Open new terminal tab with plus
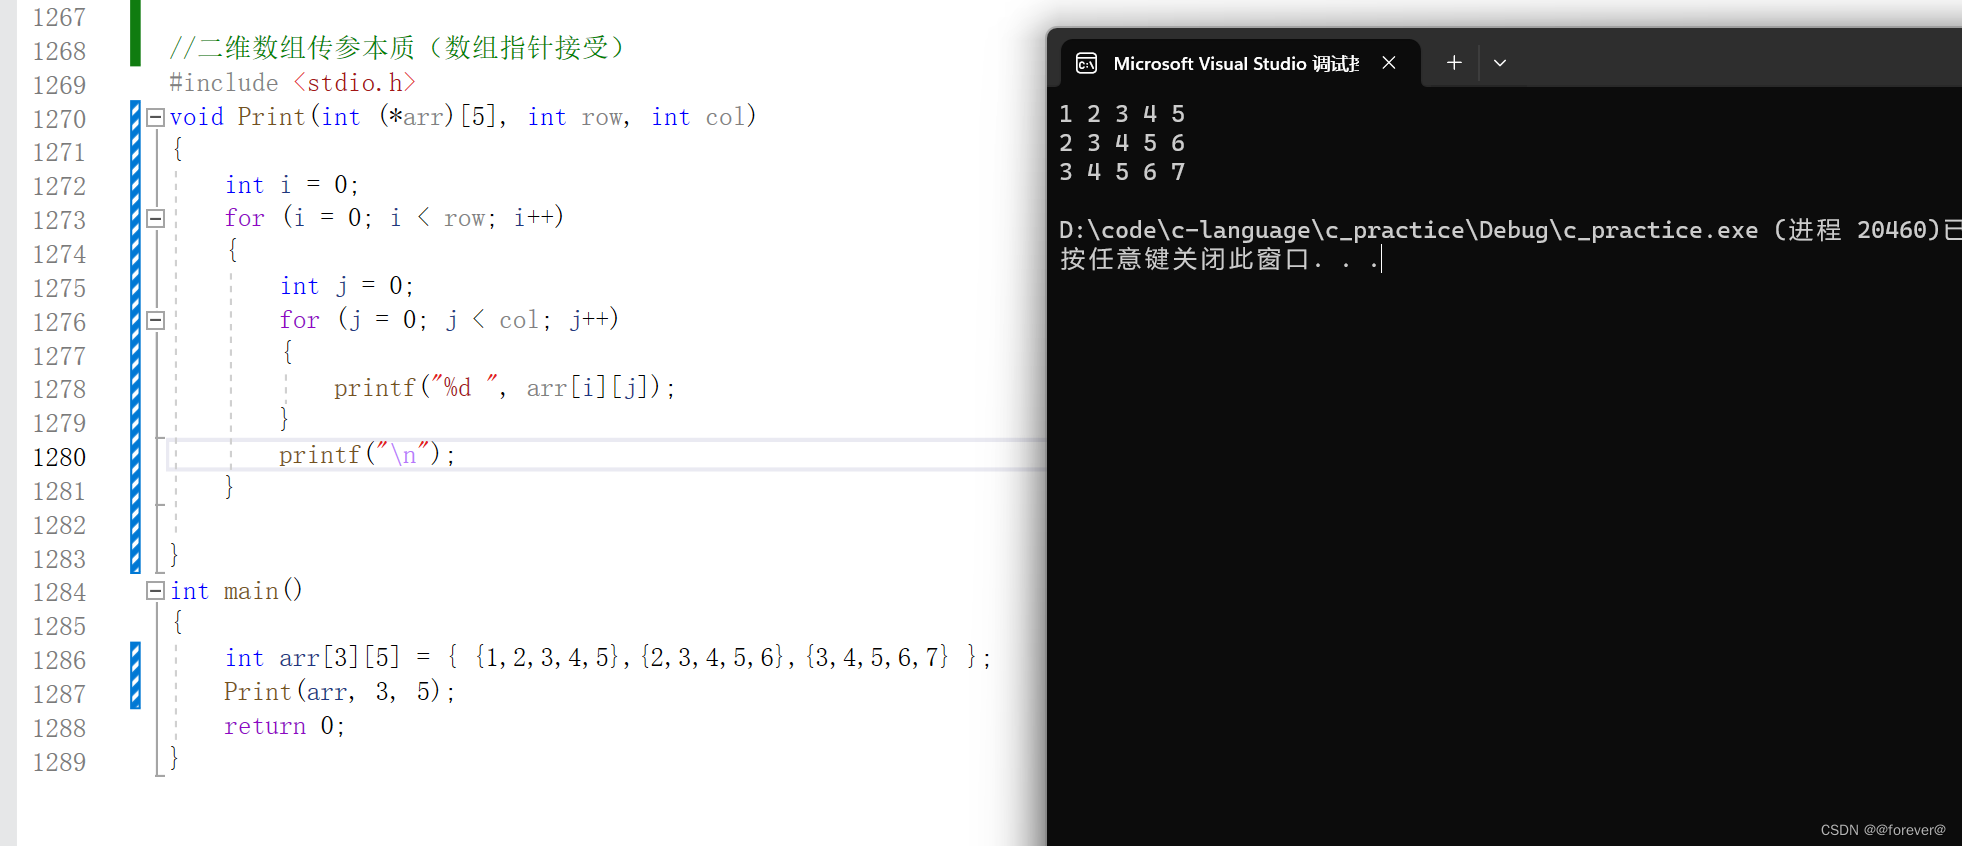Viewport: 1962px width, 846px height. 1454,63
